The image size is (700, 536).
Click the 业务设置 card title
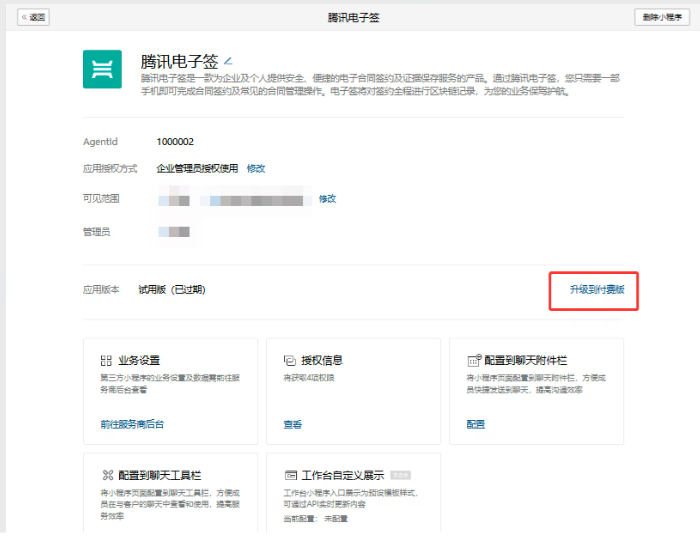139,361
